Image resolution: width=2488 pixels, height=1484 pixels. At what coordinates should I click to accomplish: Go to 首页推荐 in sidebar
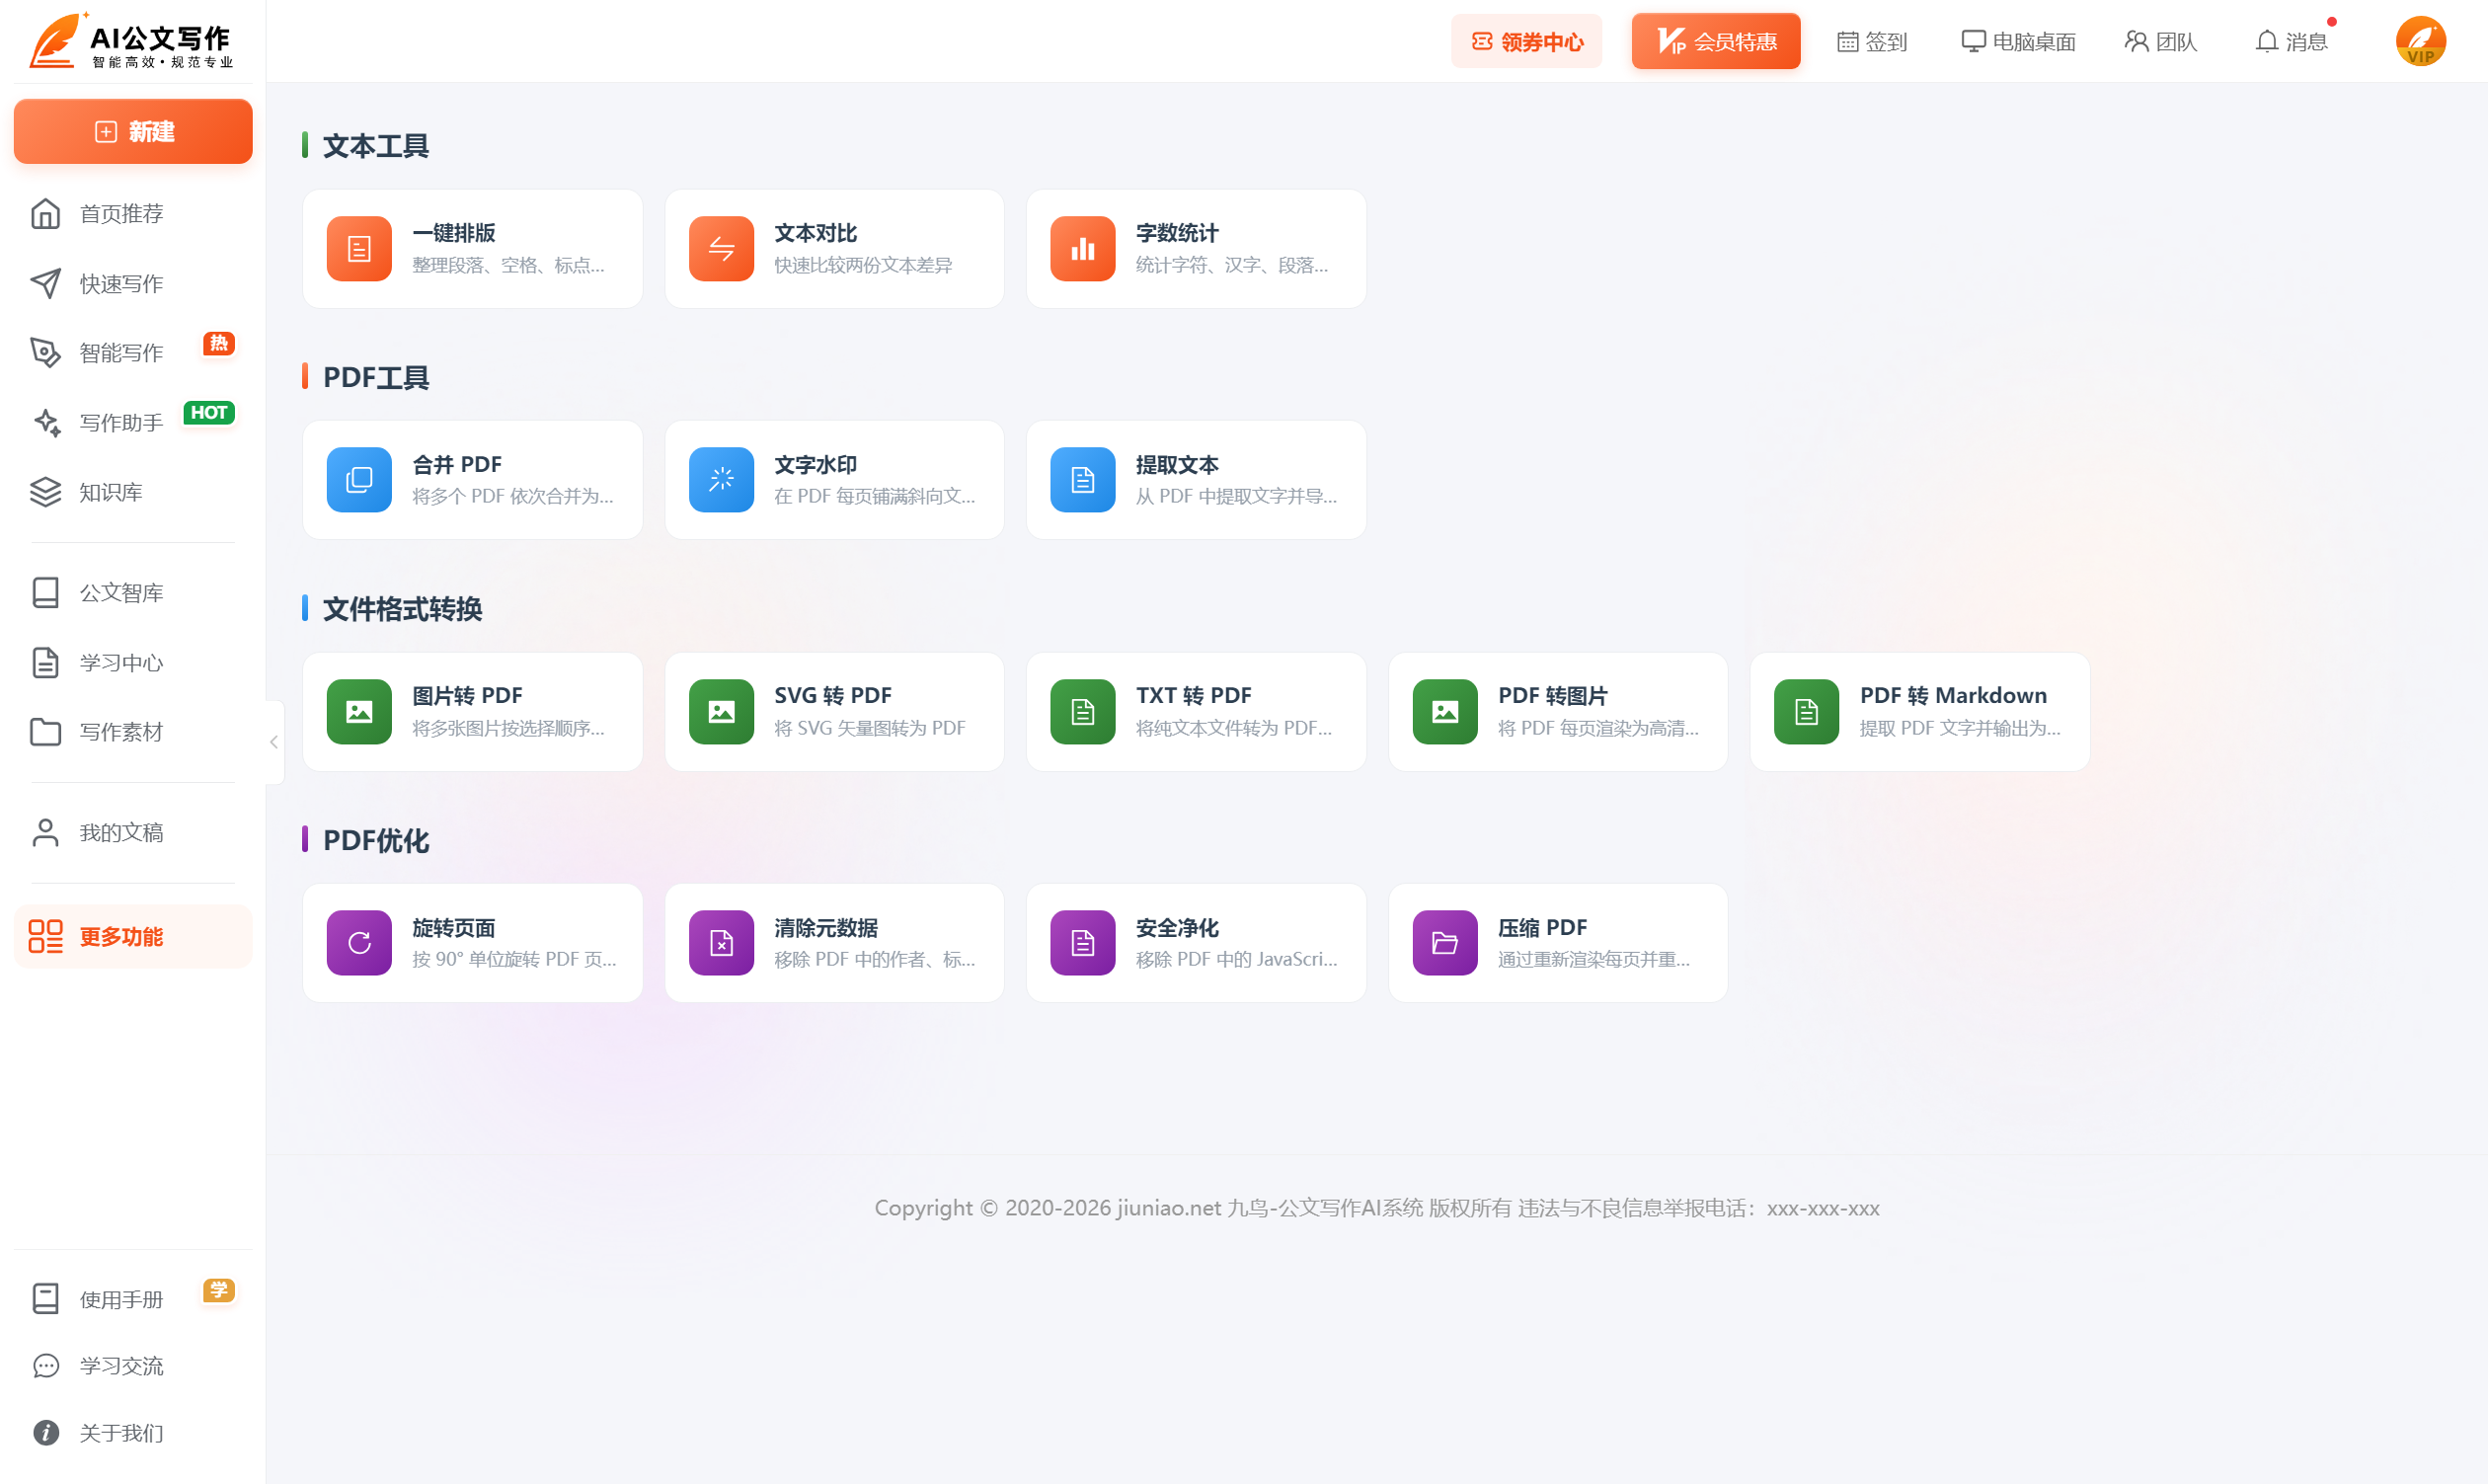(133, 214)
